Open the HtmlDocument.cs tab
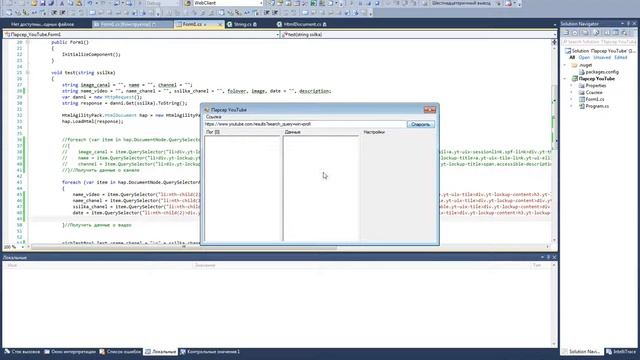The height and width of the screenshot is (360, 640). [x=302, y=24]
